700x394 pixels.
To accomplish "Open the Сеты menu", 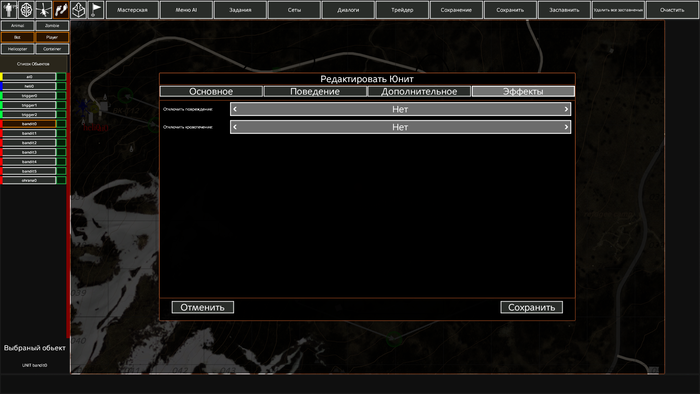I will click(x=294, y=10).
